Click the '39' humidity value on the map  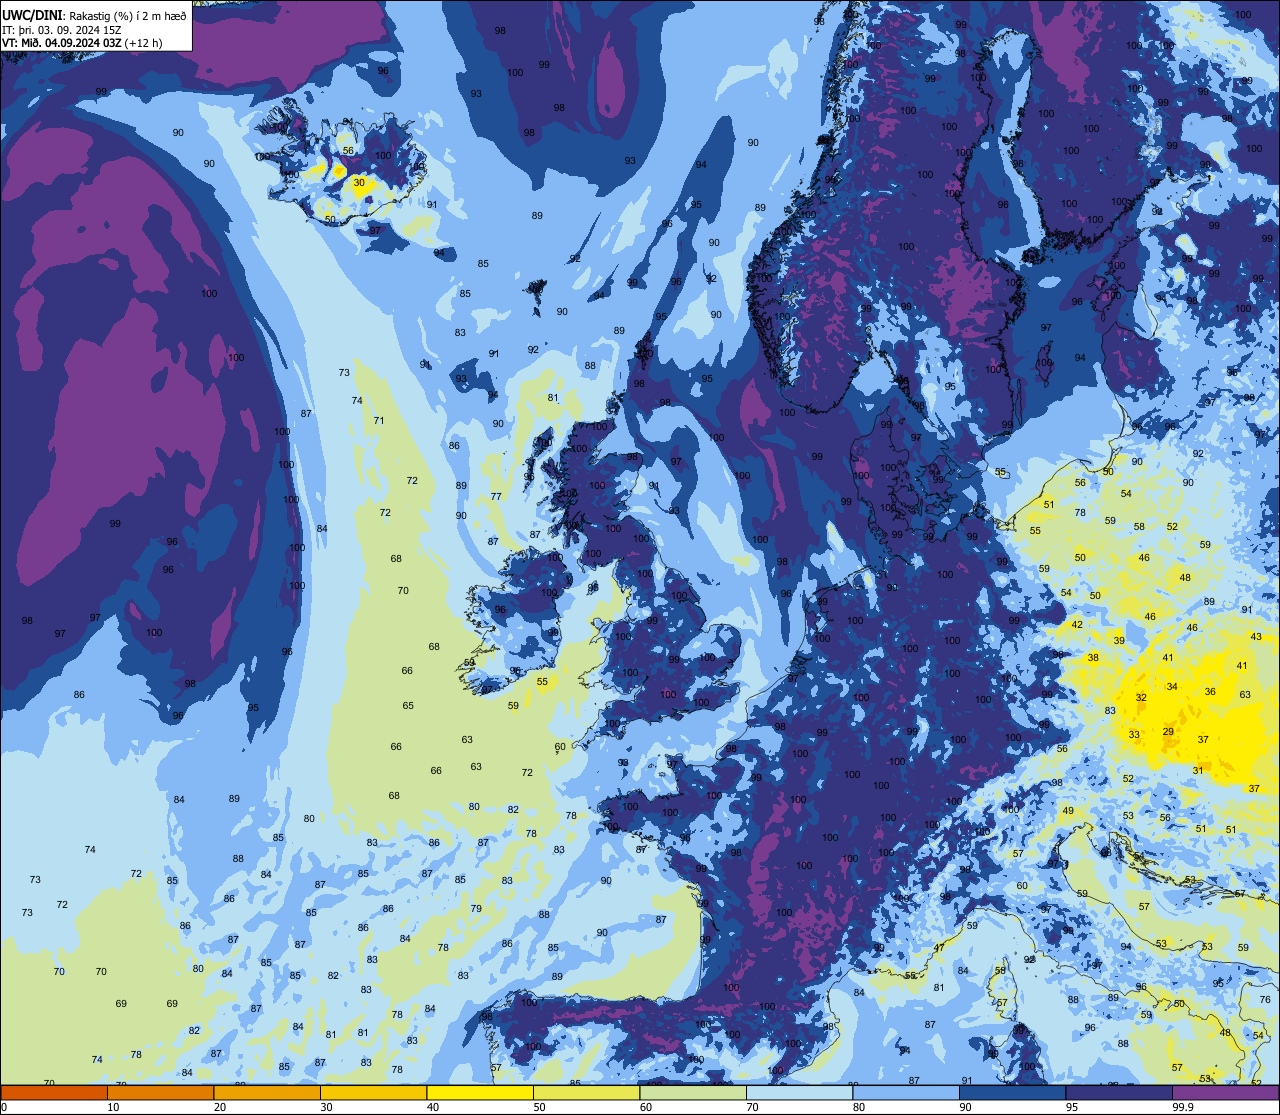(1119, 641)
